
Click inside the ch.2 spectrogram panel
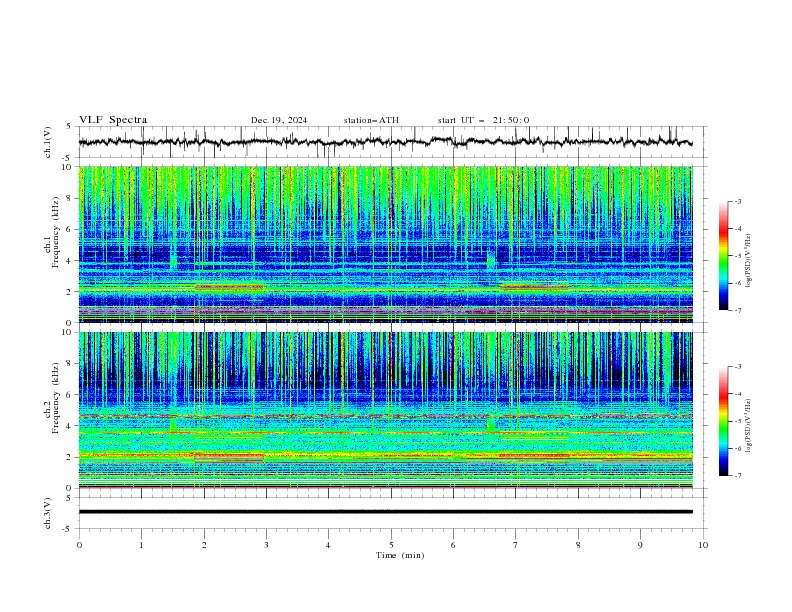tap(385, 410)
